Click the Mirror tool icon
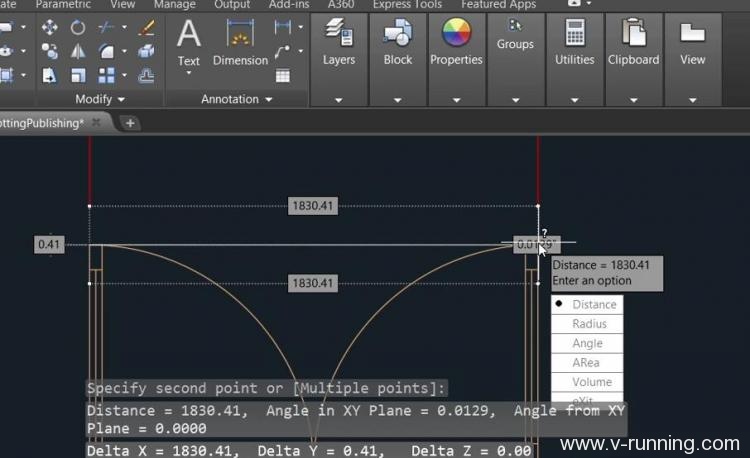Screen dimensions: 750x458 pos(78,51)
